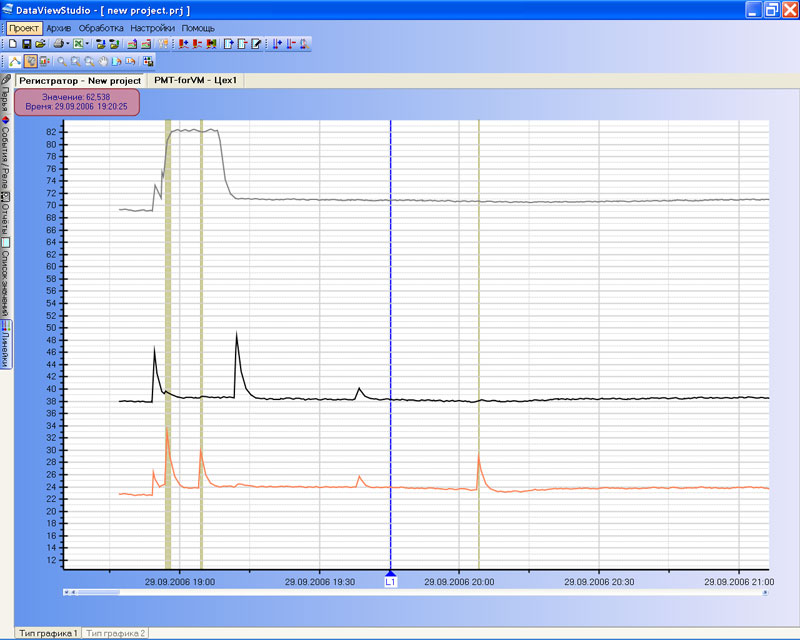This screenshot has height=640, width=800.
Task: Click the greyed filter icon in toolbar
Action: click(163, 44)
